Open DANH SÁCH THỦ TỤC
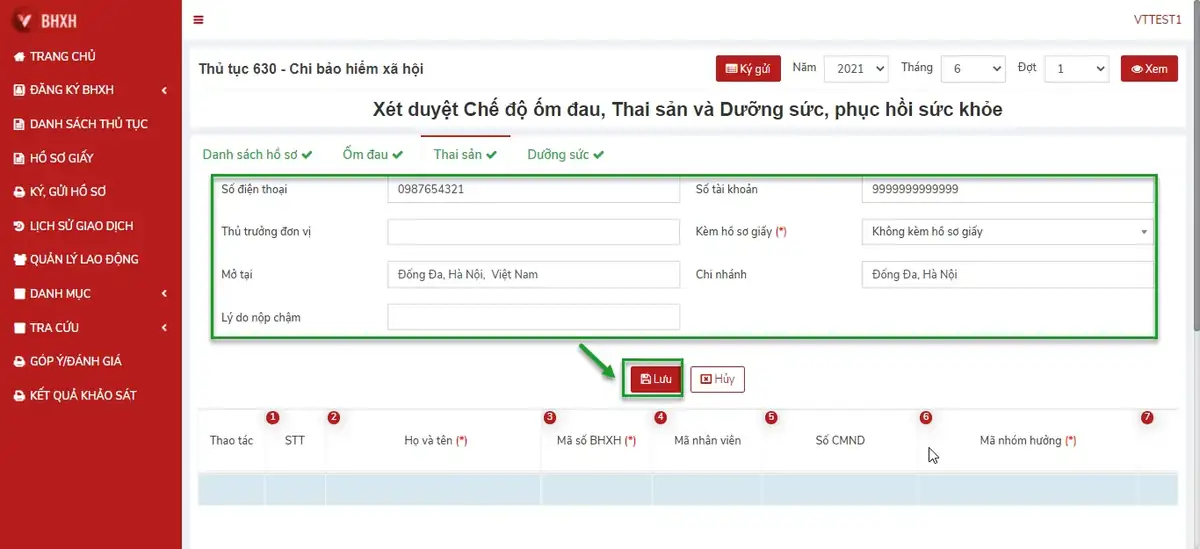1200x549 pixels. tap(89, 124)
